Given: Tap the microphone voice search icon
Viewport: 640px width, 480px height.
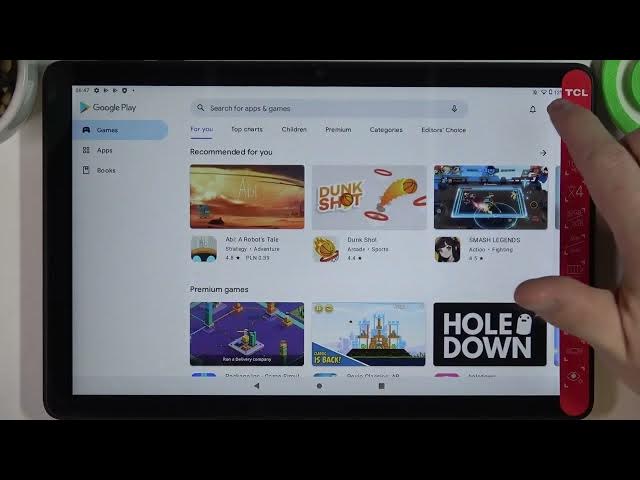Looking at the screenshot, I should click(454, 109).
